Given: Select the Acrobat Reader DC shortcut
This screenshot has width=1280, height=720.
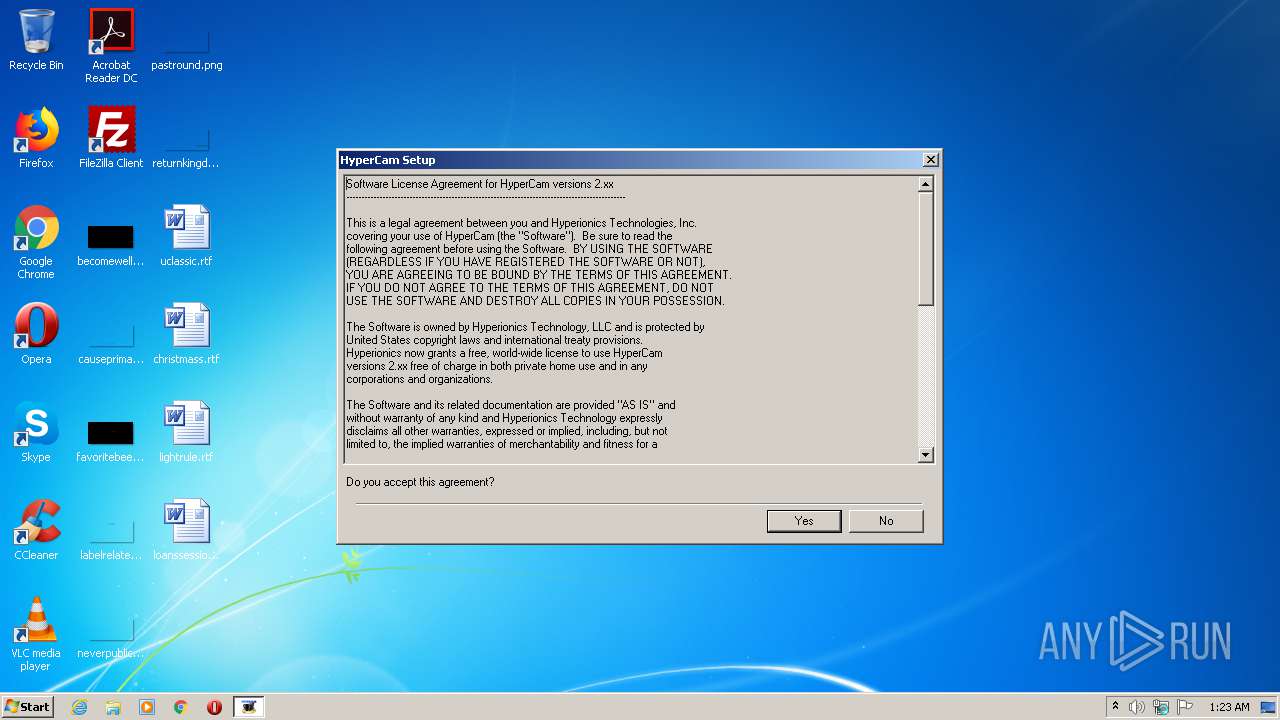Looking at the screenshot, I should [x=111, y=46].
